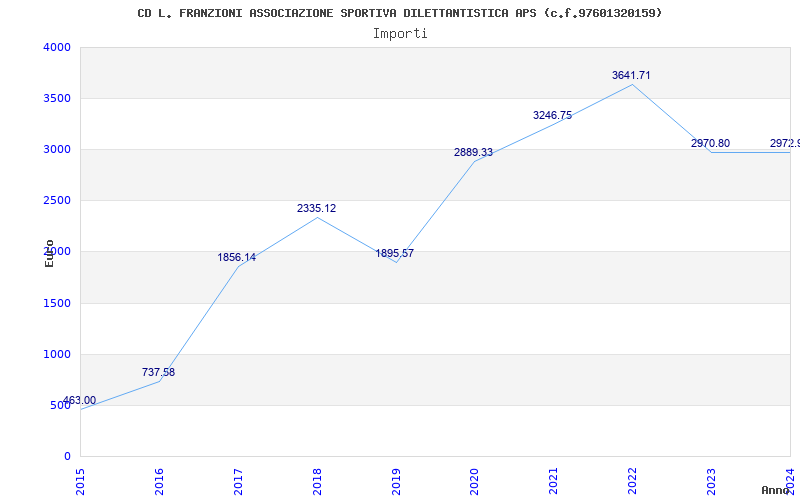Select x-axis year 2016
800x500 pixels.
(x=159, y=481)
